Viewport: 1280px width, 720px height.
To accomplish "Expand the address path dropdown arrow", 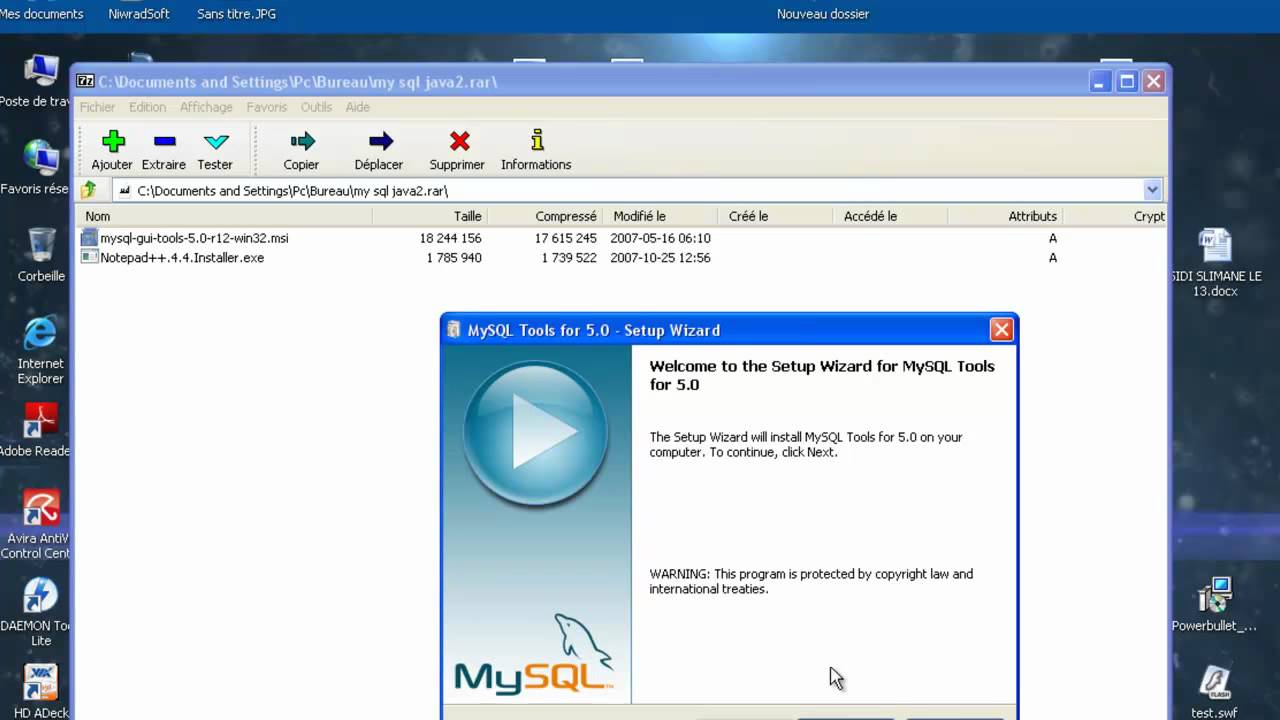I will [x=1152, y=190].
